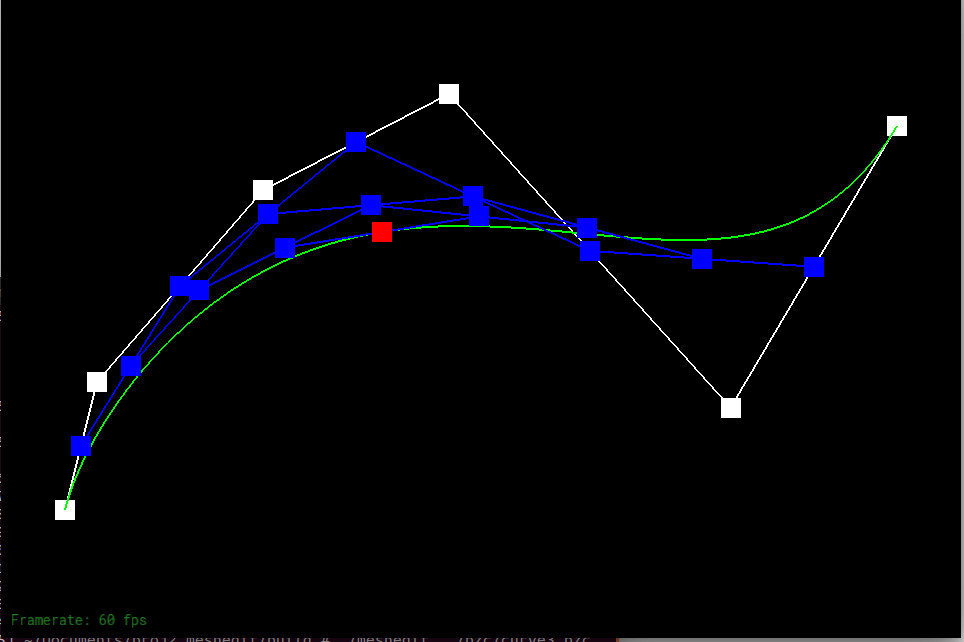Click the blue square directly below the third white control point
The height and width of the screenshot is (642, 964).
[x=268, y=214]
